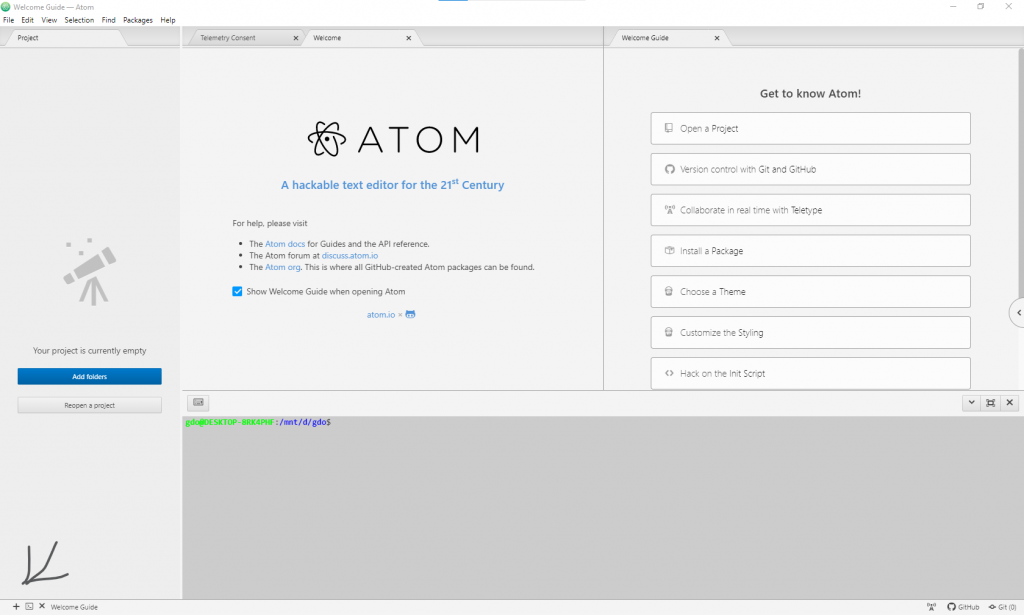Open the Edit menu
This screenshot has width=1024, height=615.
click(x=27, y=20)
